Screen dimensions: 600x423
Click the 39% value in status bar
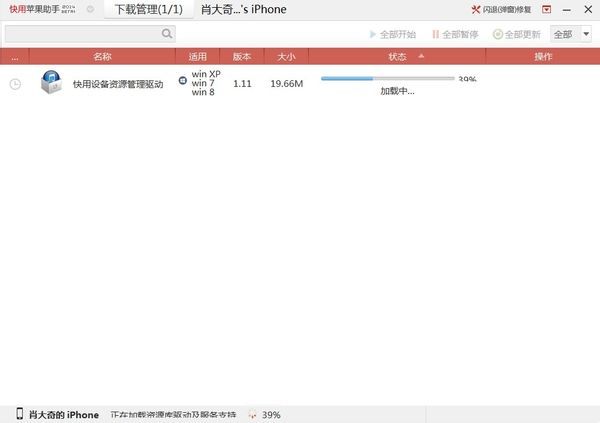(271, 415)
